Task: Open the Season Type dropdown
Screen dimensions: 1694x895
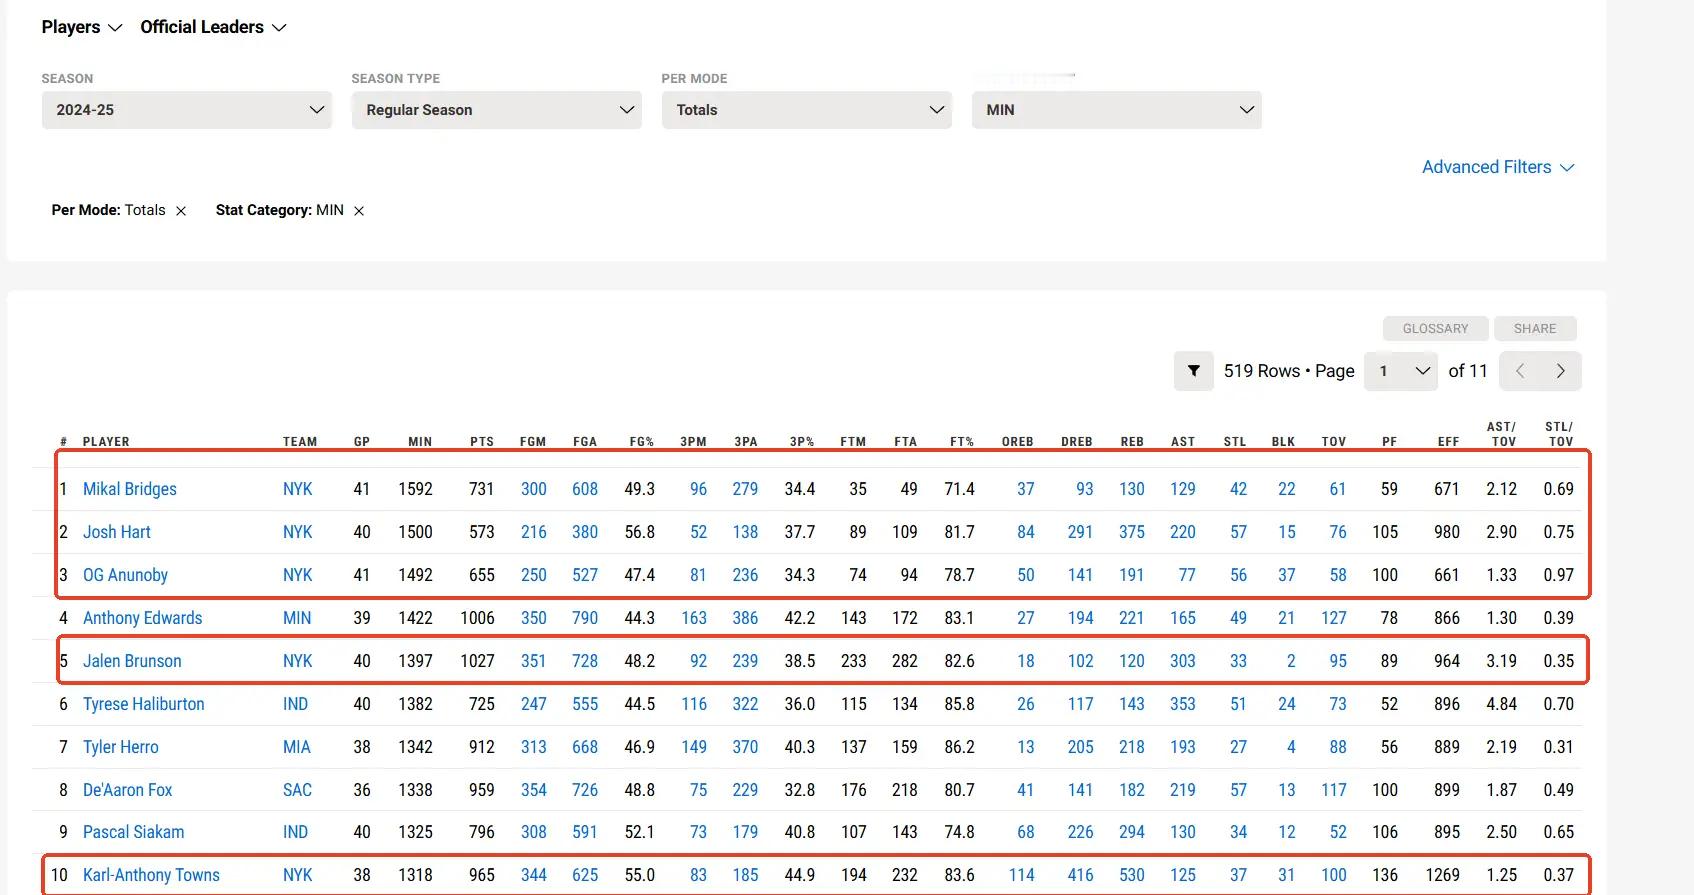Action: pyautogui.click(x=497, y=110)
